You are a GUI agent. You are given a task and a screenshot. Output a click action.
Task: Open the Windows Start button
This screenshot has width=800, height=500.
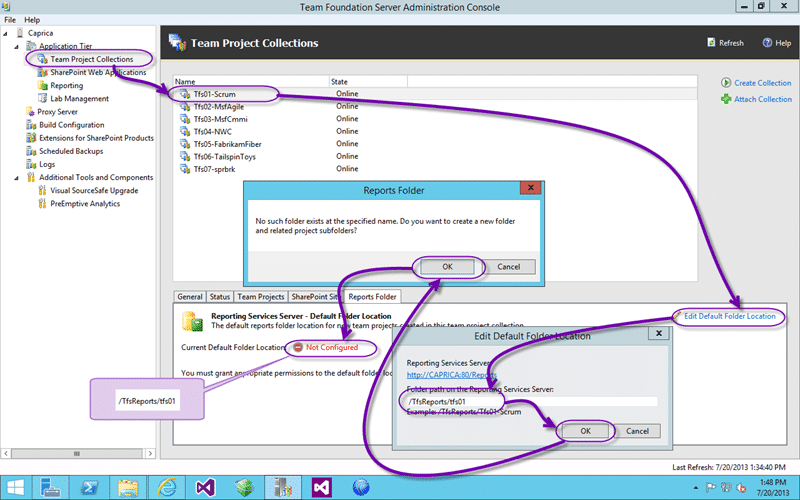coord(15,488)
